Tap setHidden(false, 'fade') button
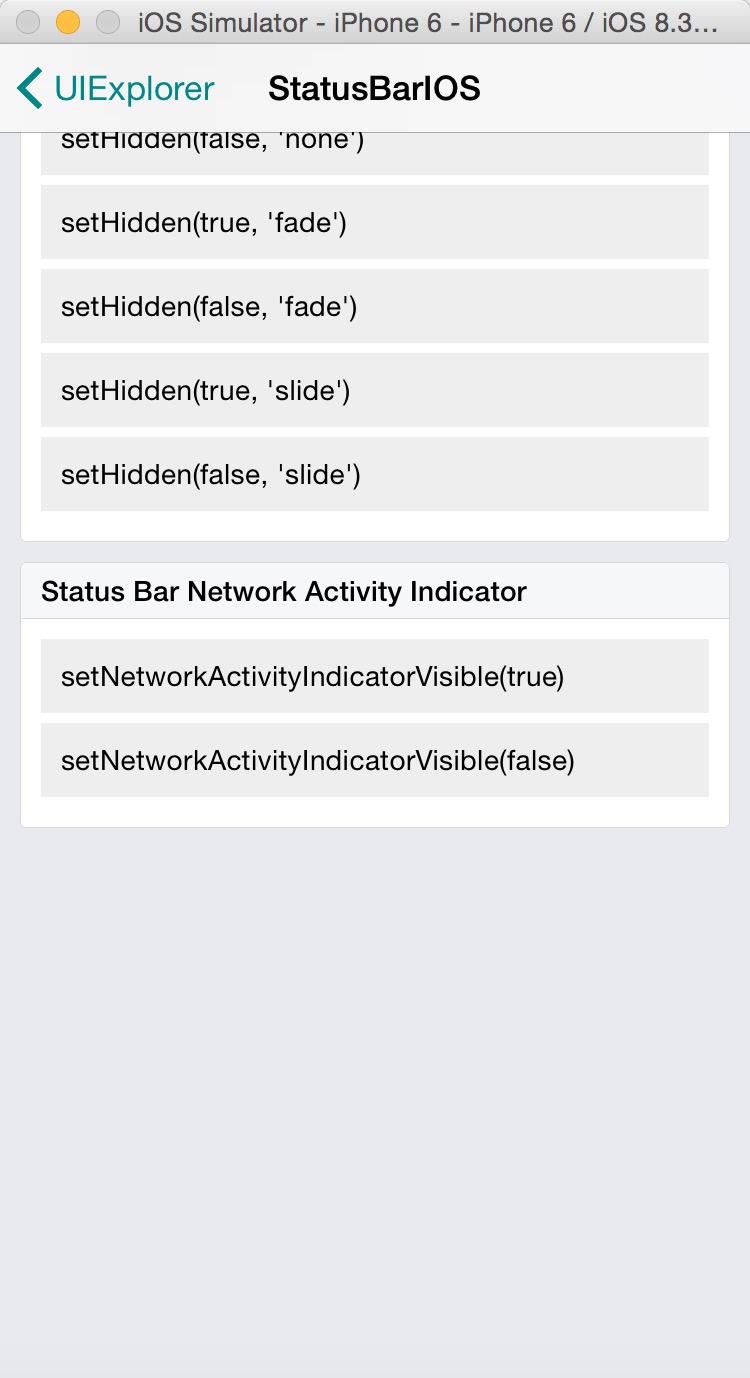 point(375,306)
